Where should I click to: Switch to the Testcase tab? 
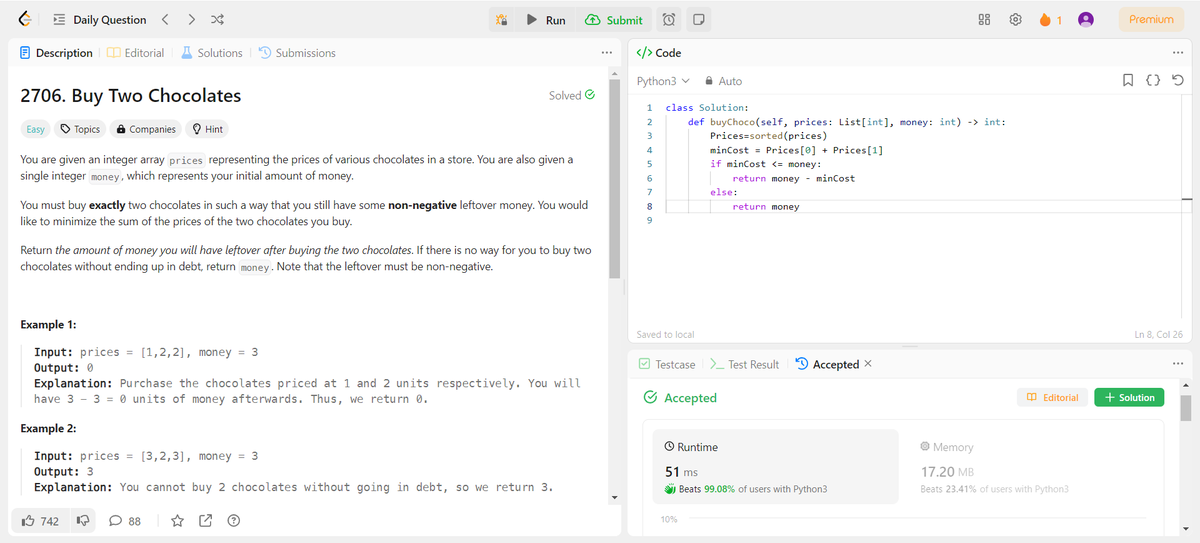667,364
